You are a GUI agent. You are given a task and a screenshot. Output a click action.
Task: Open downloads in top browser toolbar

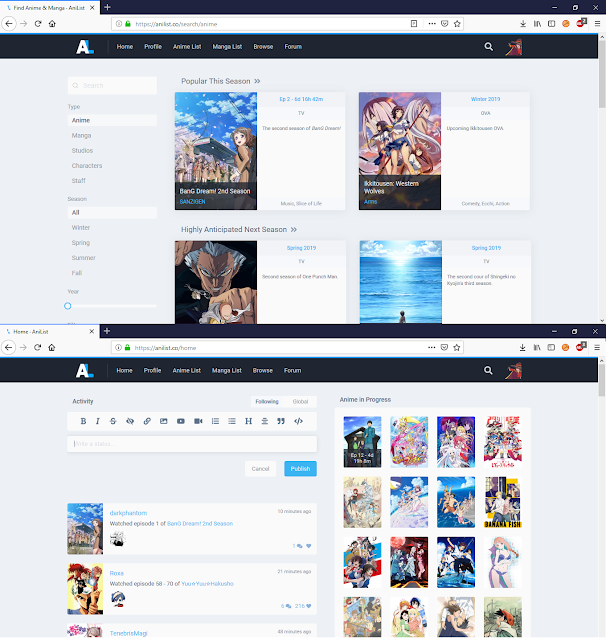(523, 24)
